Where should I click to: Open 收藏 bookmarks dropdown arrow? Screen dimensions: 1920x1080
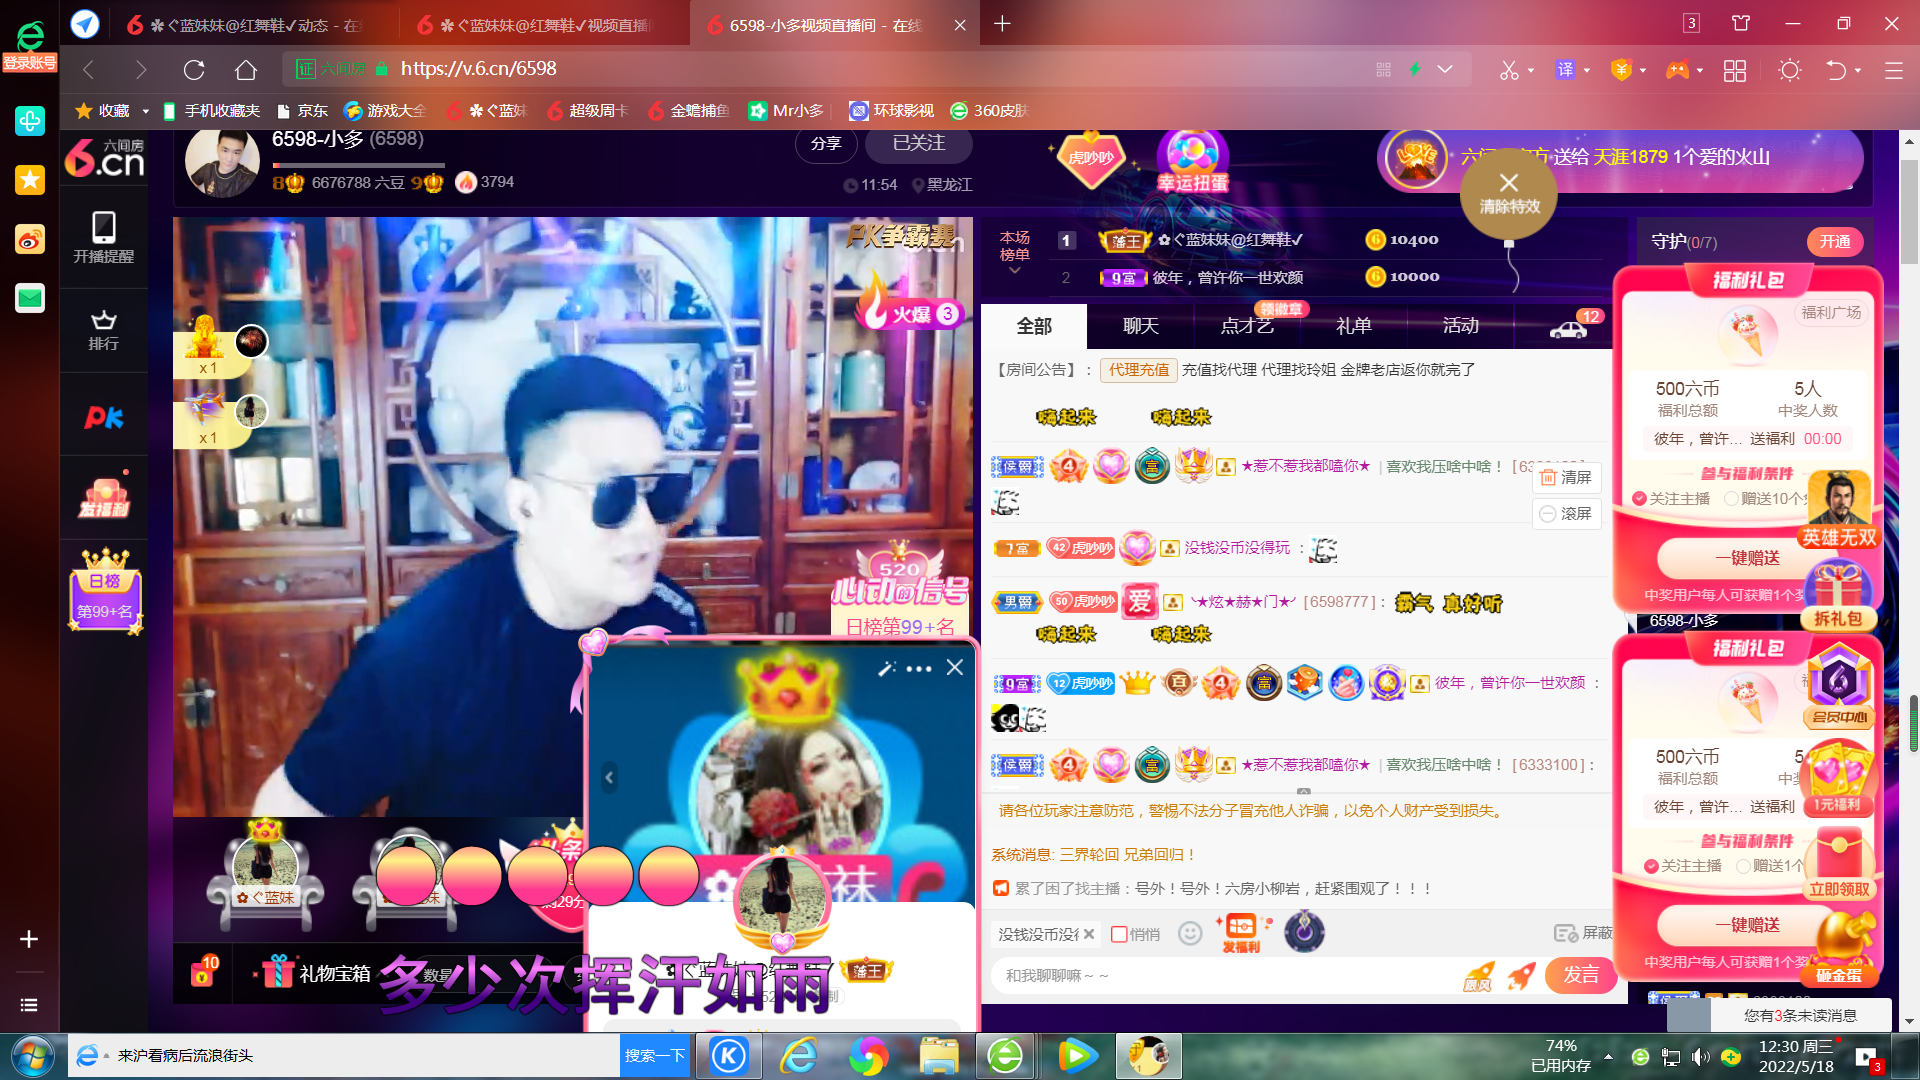tap(146, 111)
